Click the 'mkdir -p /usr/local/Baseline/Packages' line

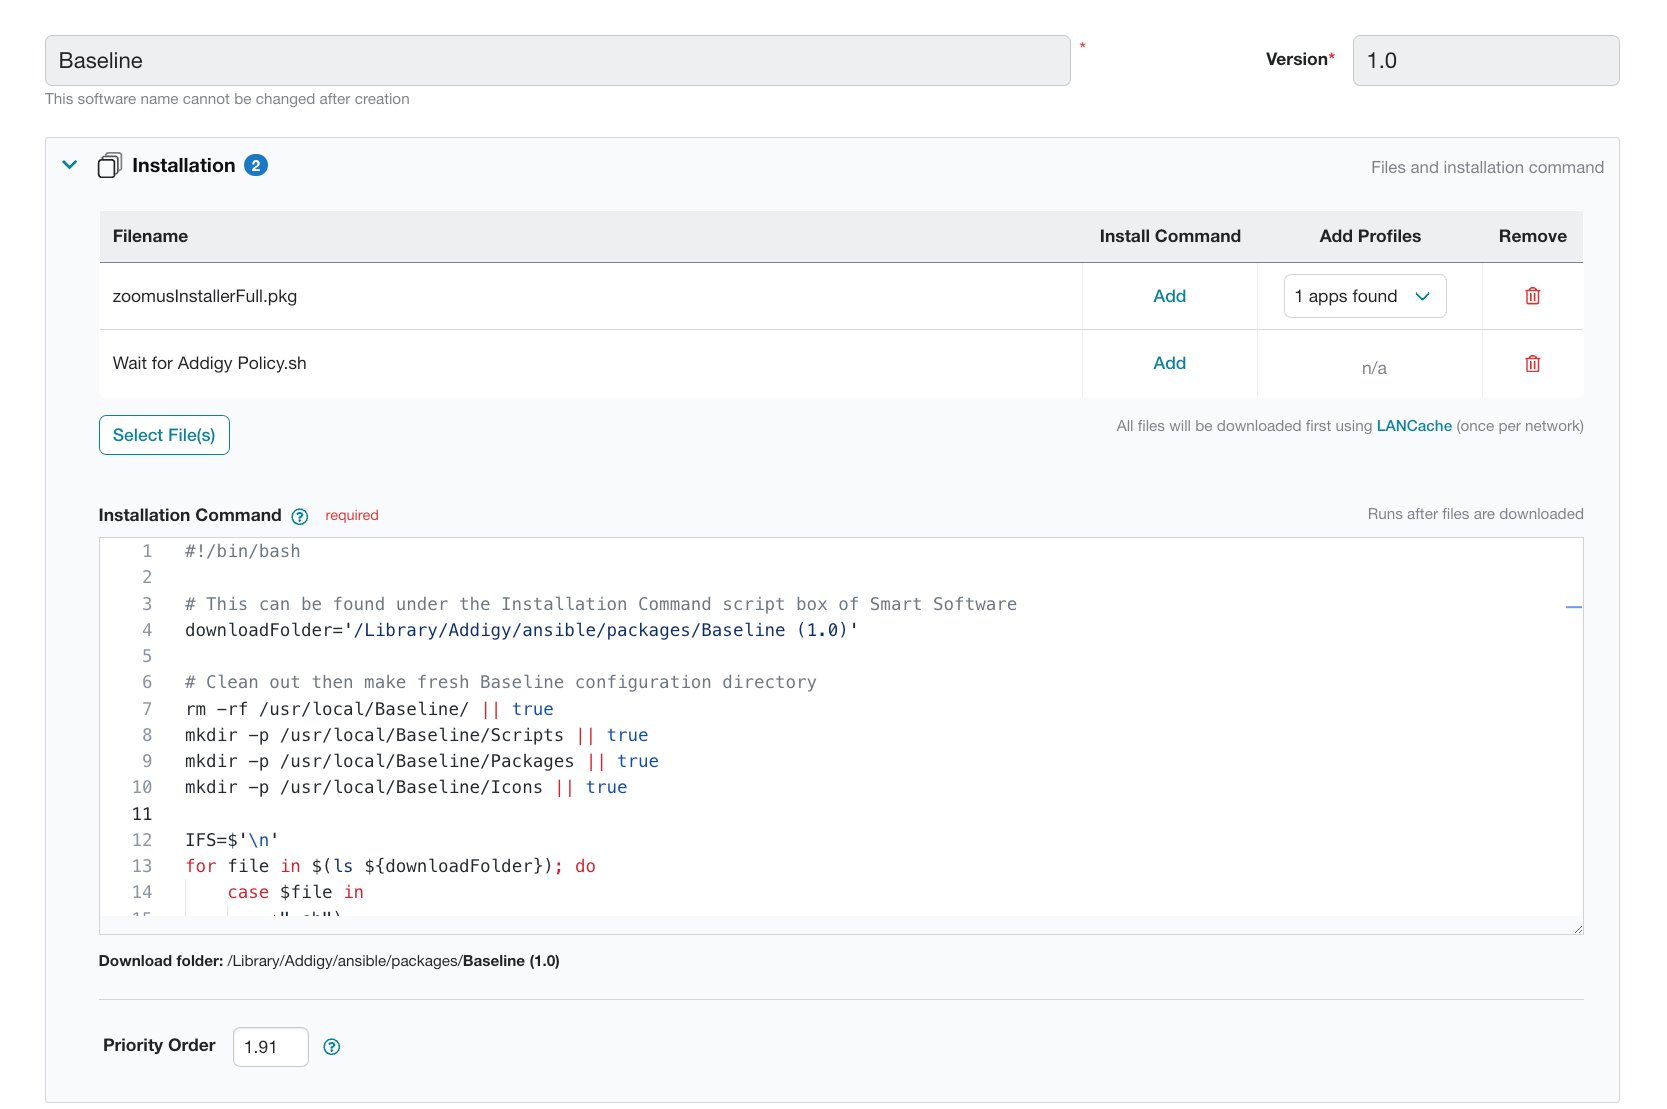(421, 761)
